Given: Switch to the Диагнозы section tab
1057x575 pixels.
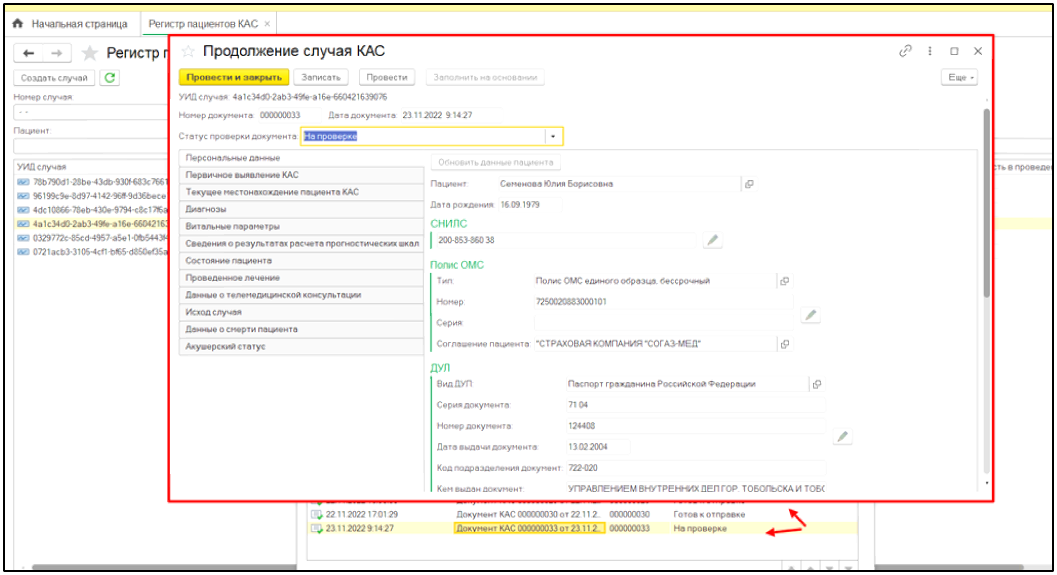Looking at the screenshot, I should coord(206,210).
